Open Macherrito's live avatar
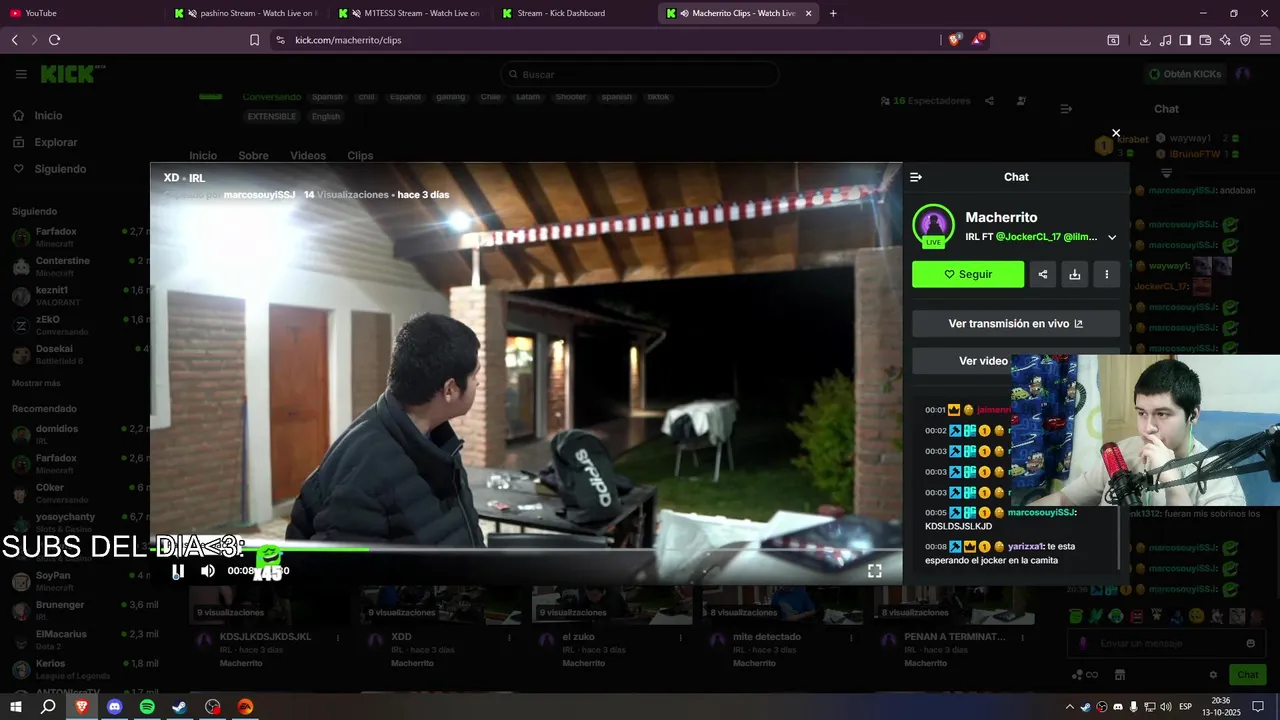The width and height of the screenshot is (1280, 720). coord(933,225)
